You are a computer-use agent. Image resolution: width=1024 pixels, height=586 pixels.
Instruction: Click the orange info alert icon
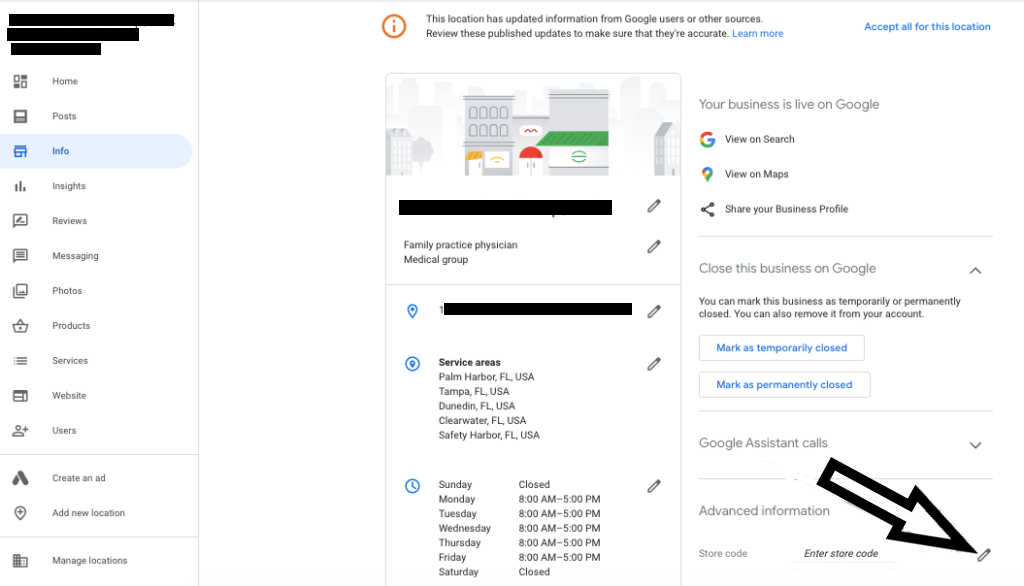[x=394, y=26]
